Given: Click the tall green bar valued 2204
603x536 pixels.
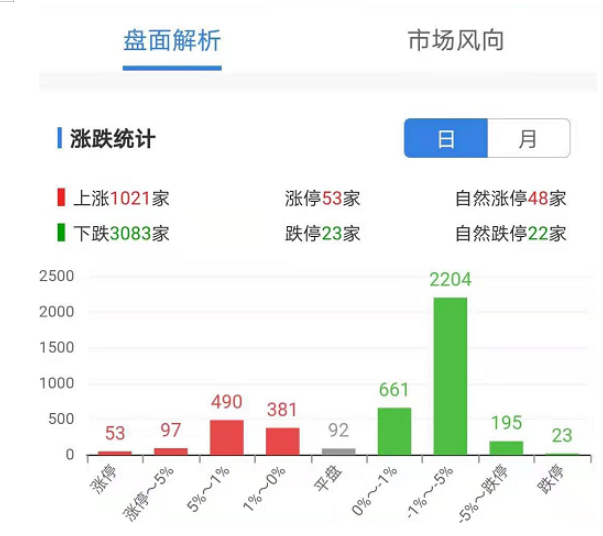Looking at the screenshot, I should (450, 376).
